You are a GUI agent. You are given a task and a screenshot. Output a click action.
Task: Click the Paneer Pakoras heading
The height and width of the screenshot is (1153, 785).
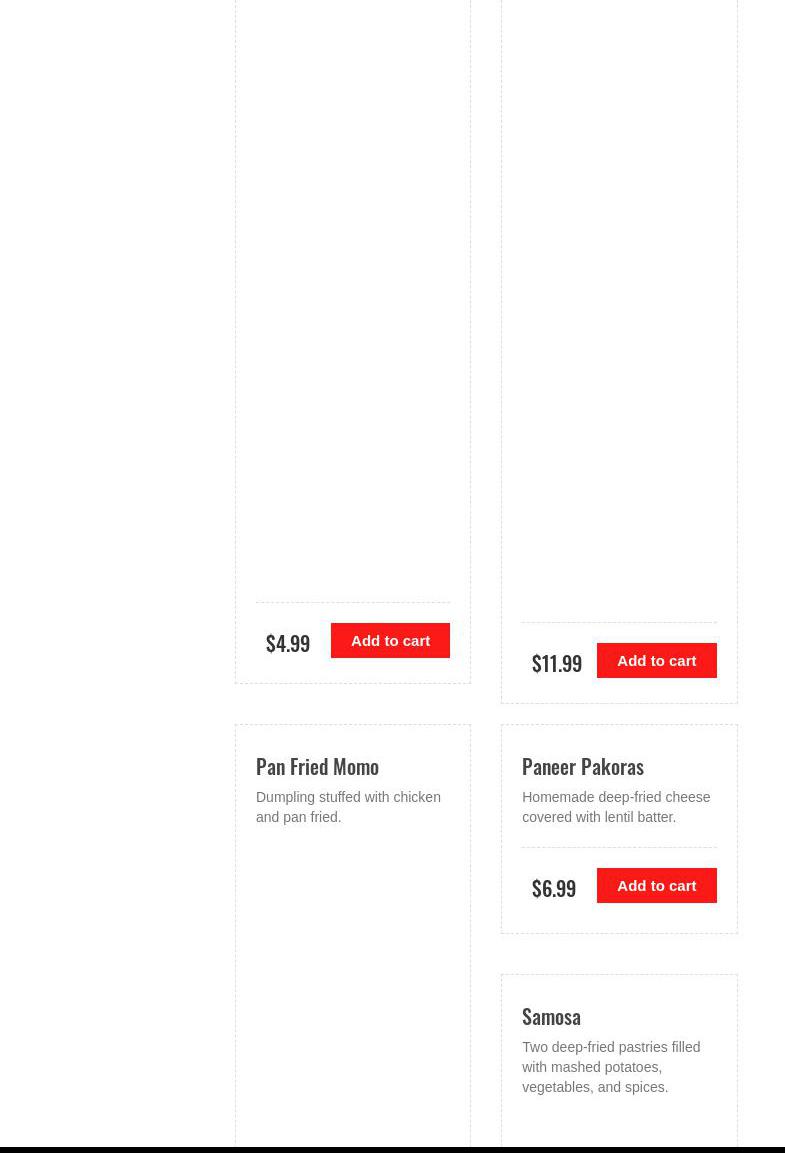tap(583, 767)
